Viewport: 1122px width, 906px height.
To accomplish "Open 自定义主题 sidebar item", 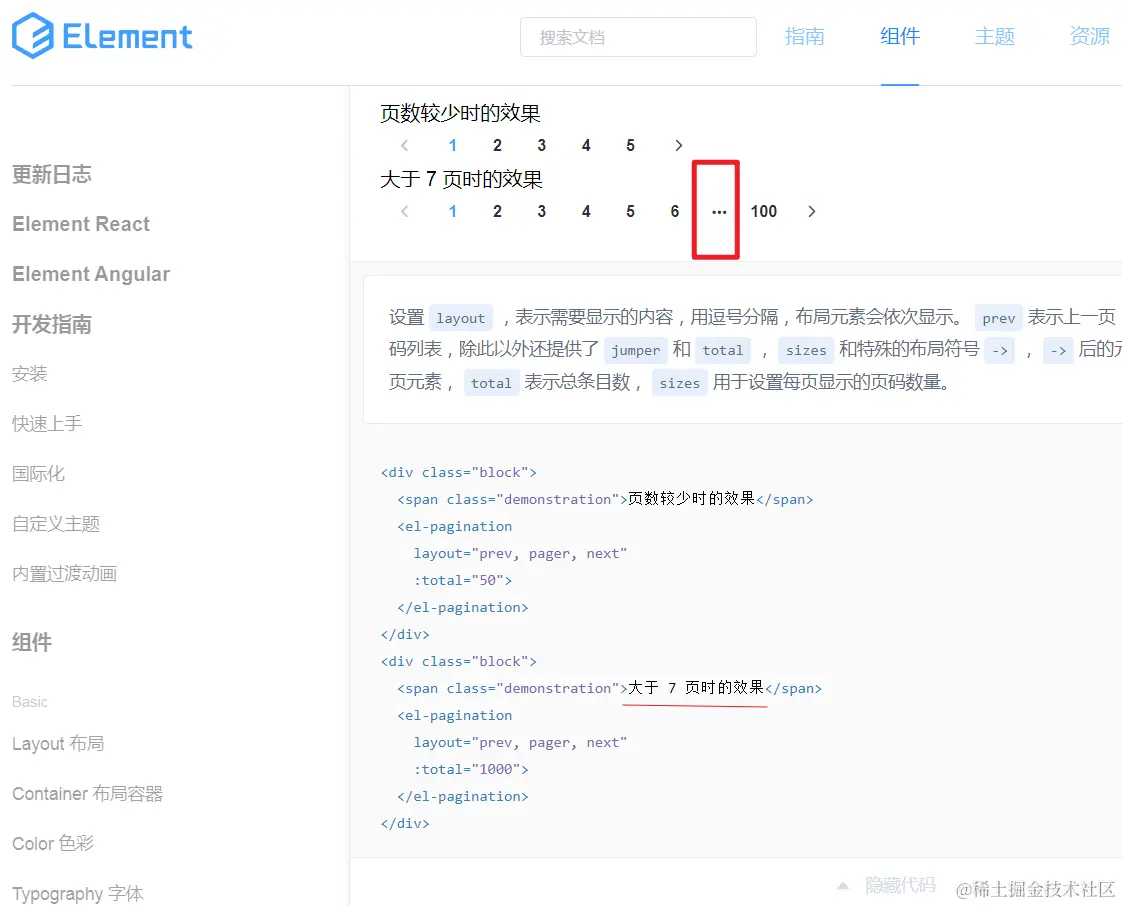I will tap(56, 524).
